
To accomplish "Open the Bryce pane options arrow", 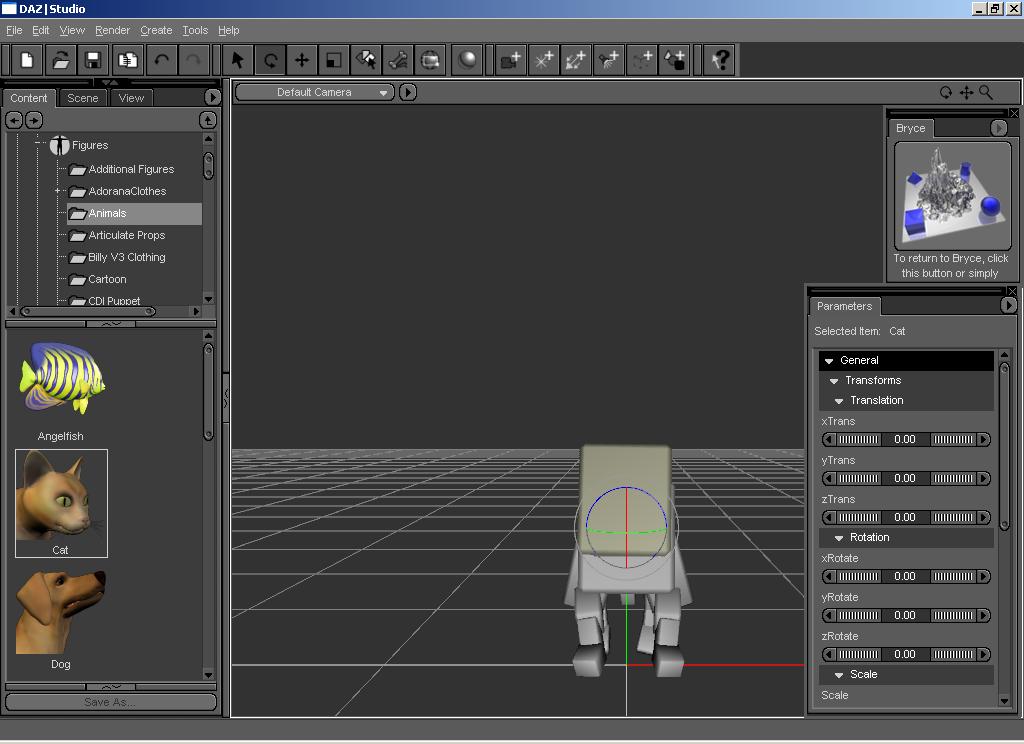I will (x=999, y=128).
